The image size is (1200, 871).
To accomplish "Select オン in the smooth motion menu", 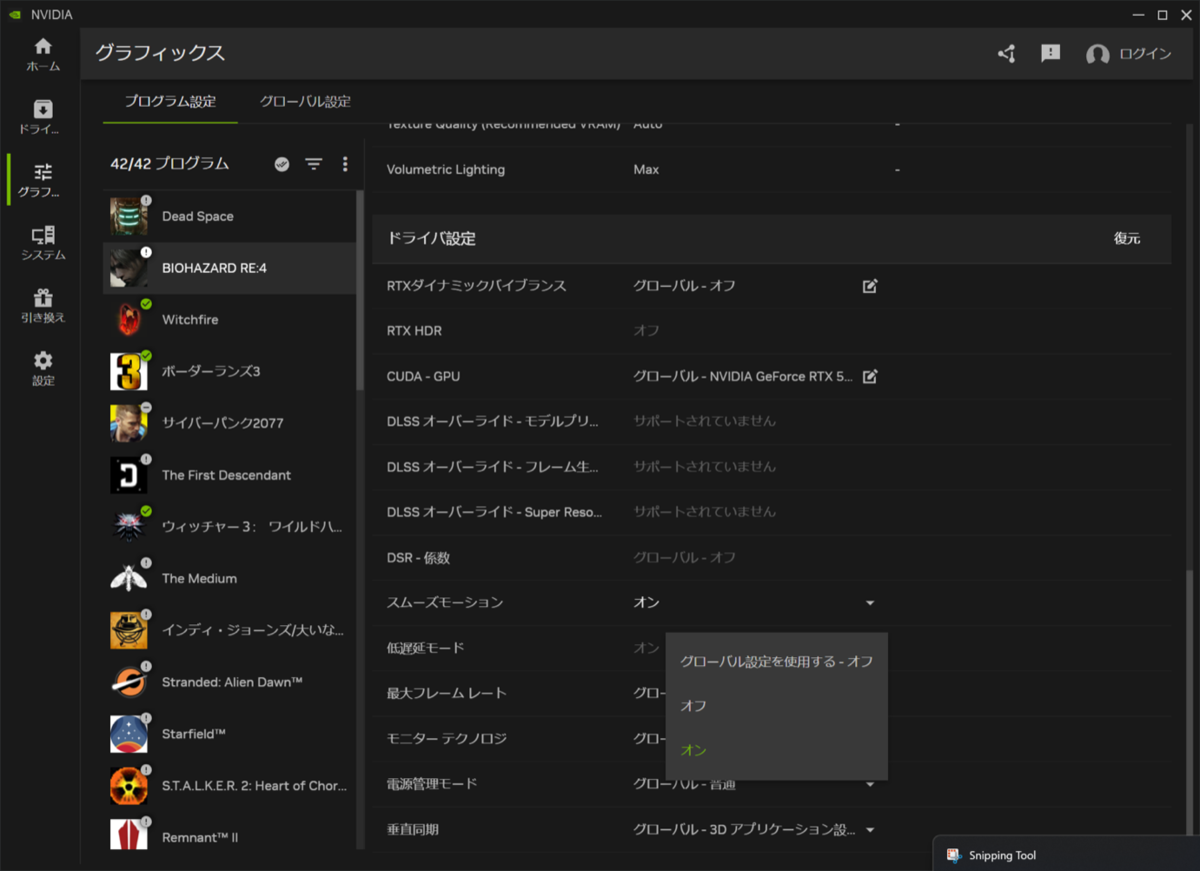I will point(692,750).
